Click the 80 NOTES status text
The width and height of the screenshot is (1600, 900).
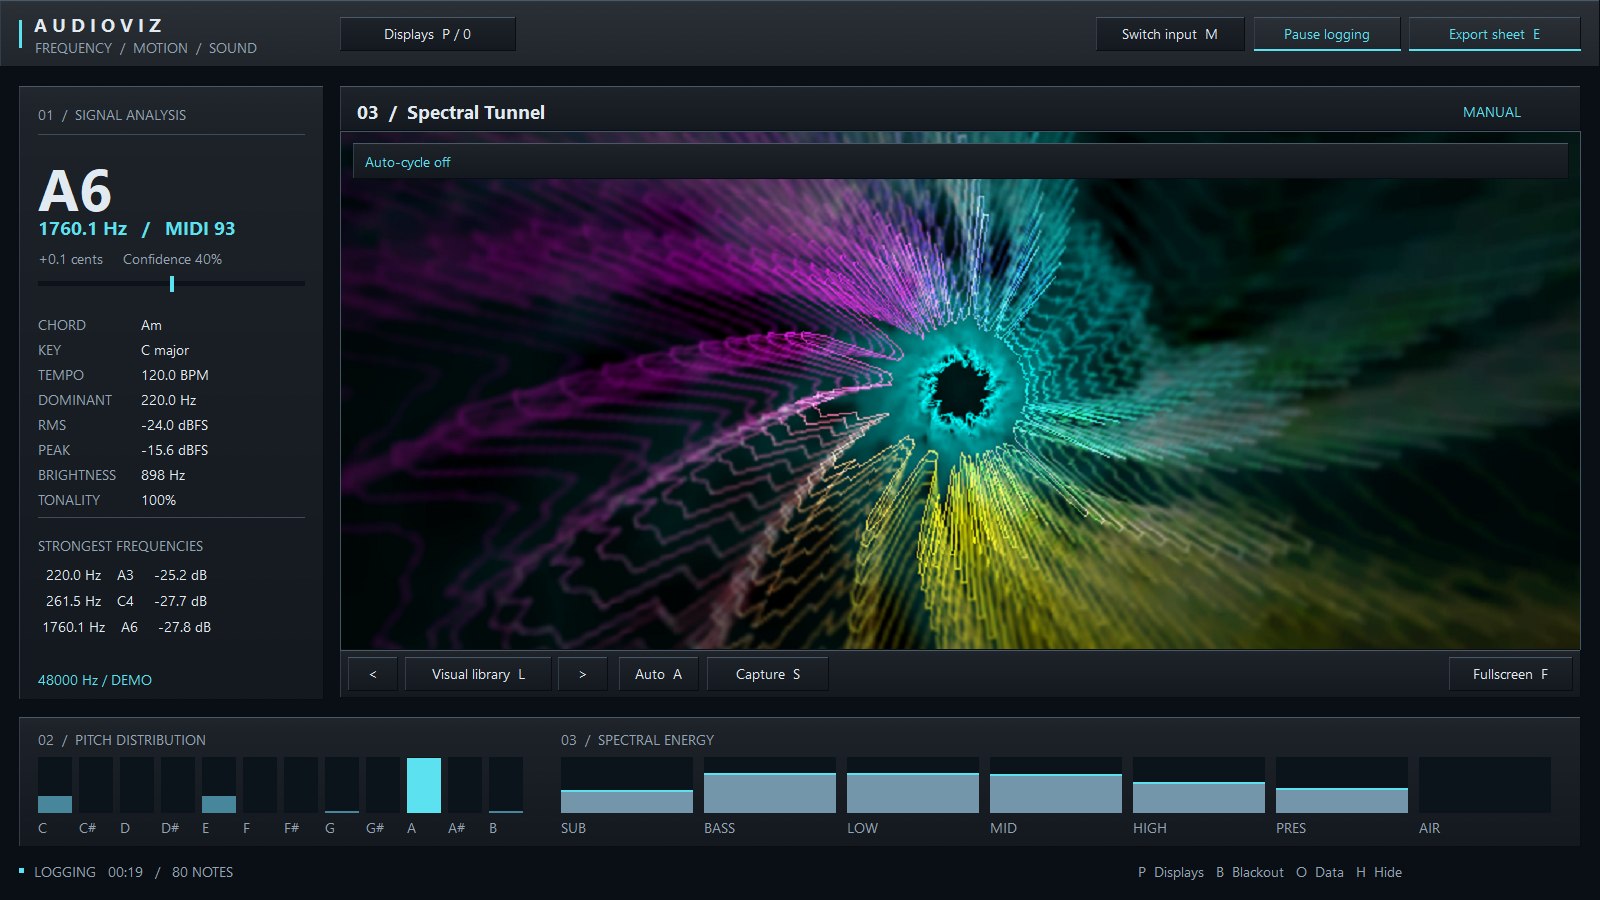click(x=202, y=872)
